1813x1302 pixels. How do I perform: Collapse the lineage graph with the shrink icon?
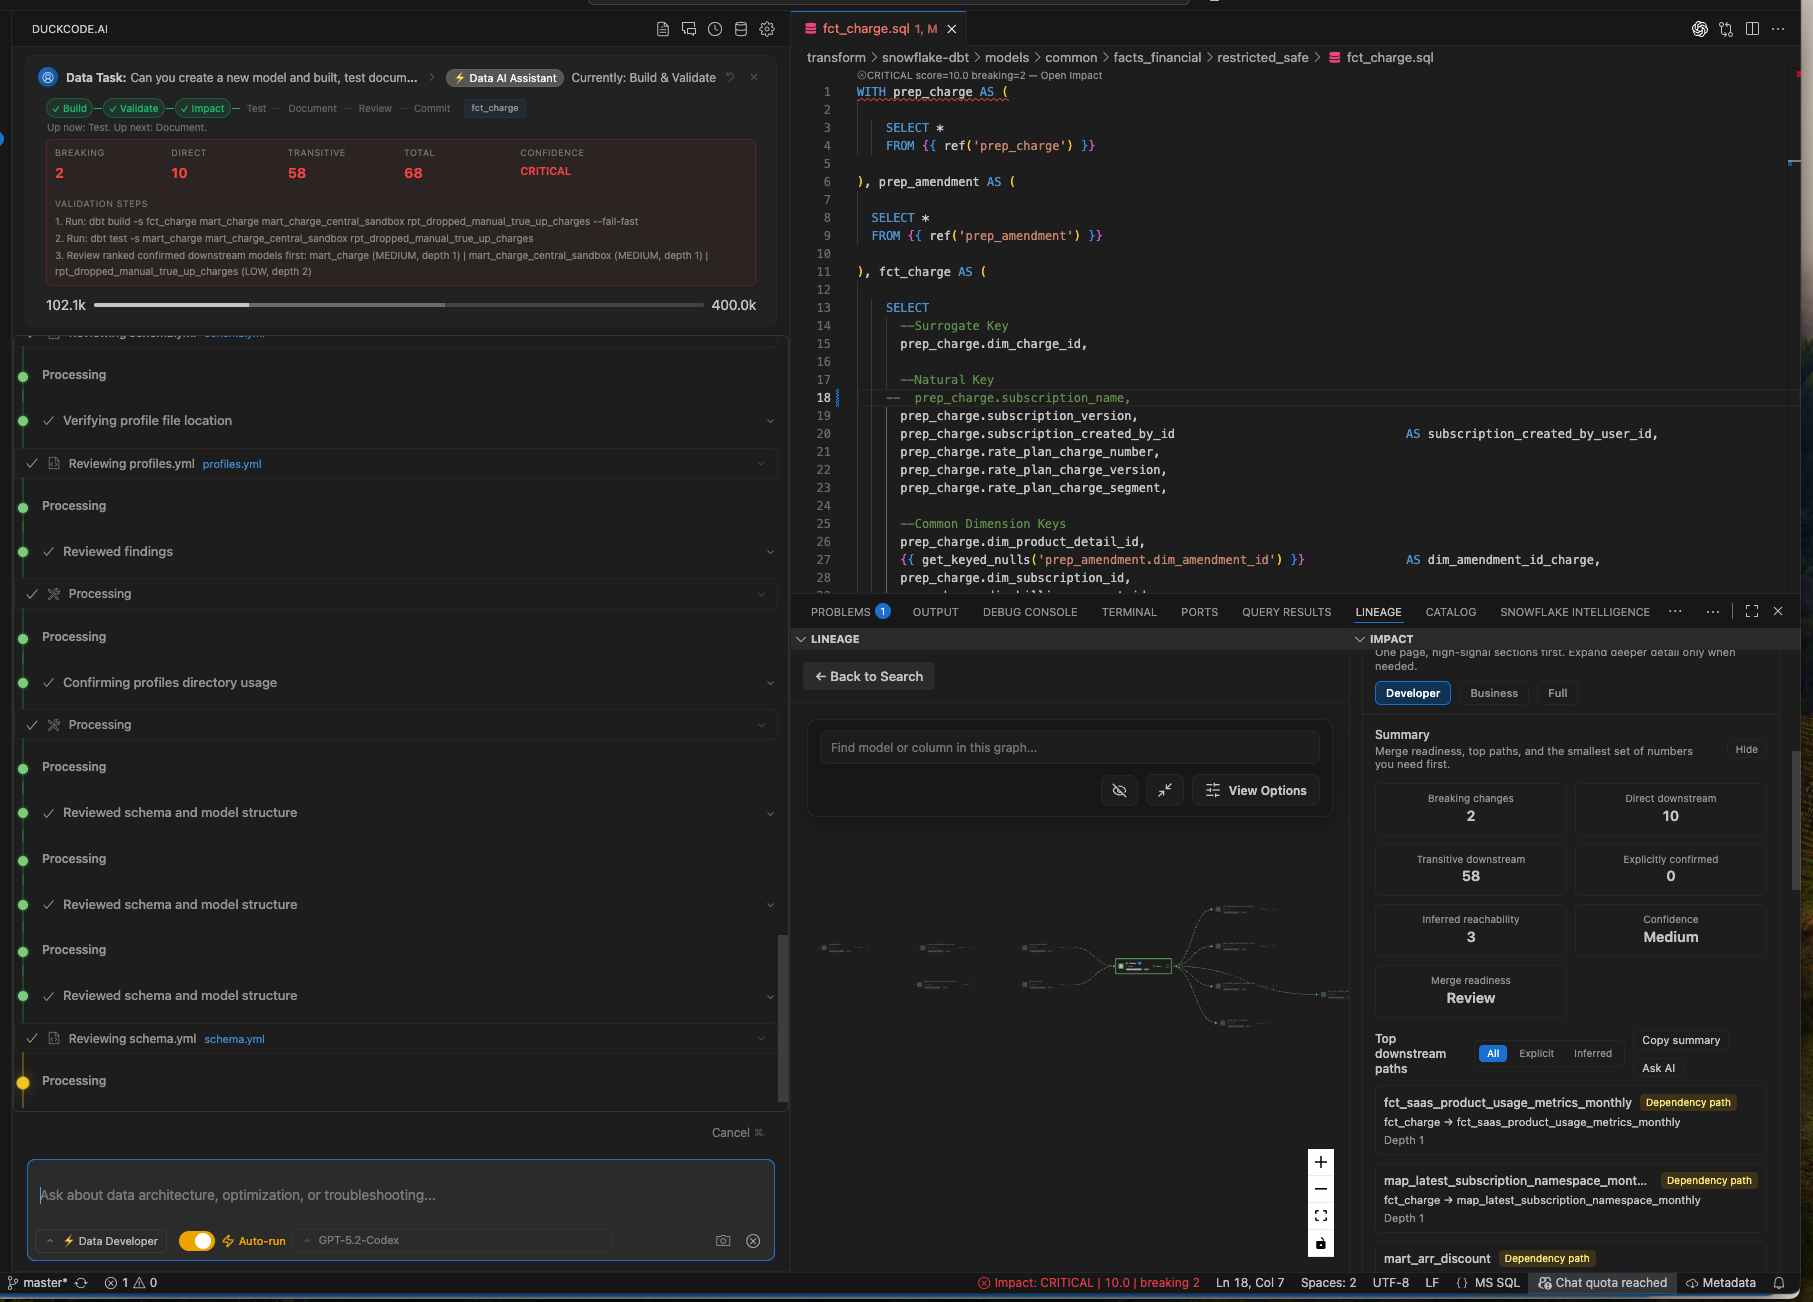(1164, 790)
